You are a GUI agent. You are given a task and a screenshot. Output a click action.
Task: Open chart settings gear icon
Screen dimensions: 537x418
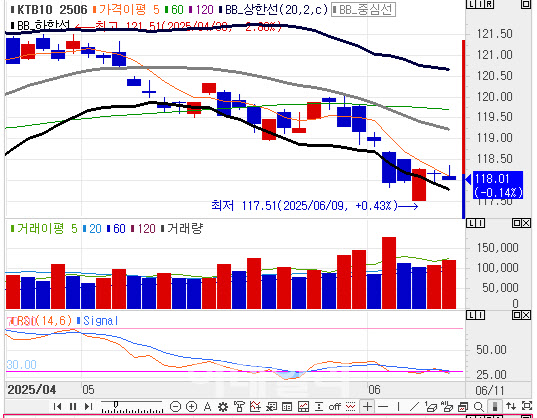click(223, 407)
